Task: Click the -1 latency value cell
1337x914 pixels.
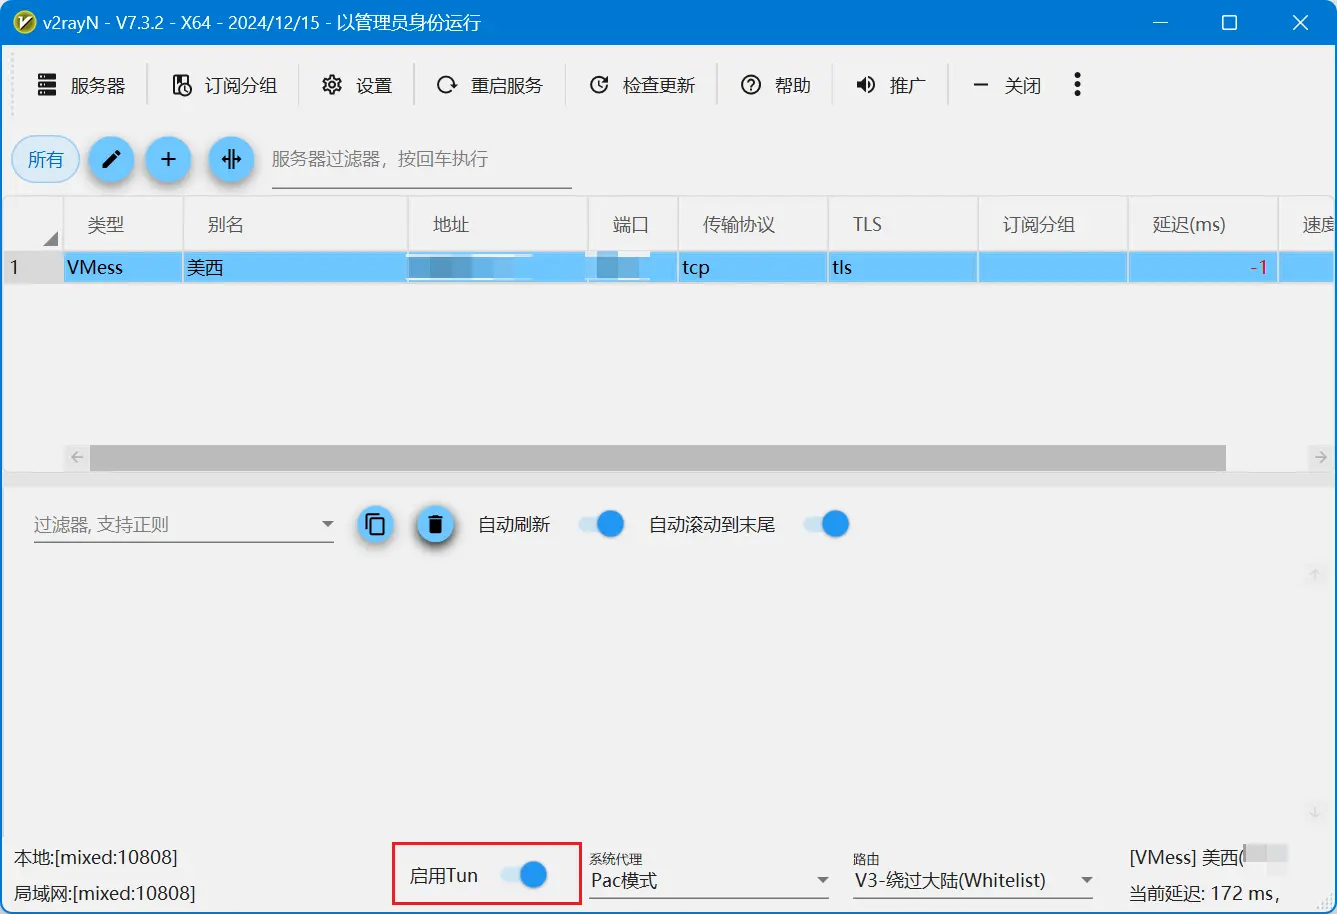Action: point(1203,268)
